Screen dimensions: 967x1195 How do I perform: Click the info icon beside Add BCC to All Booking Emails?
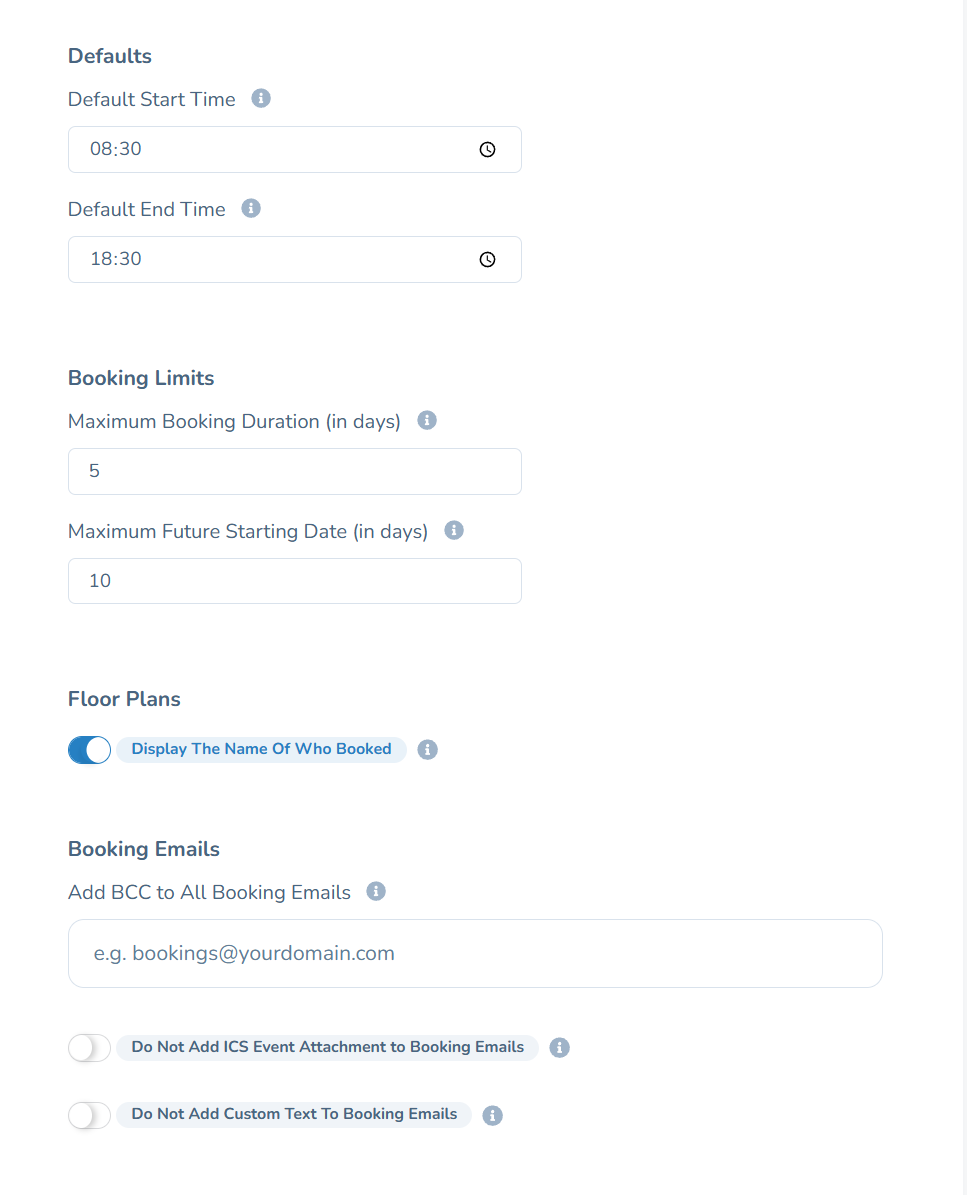(x=376, y=890)
